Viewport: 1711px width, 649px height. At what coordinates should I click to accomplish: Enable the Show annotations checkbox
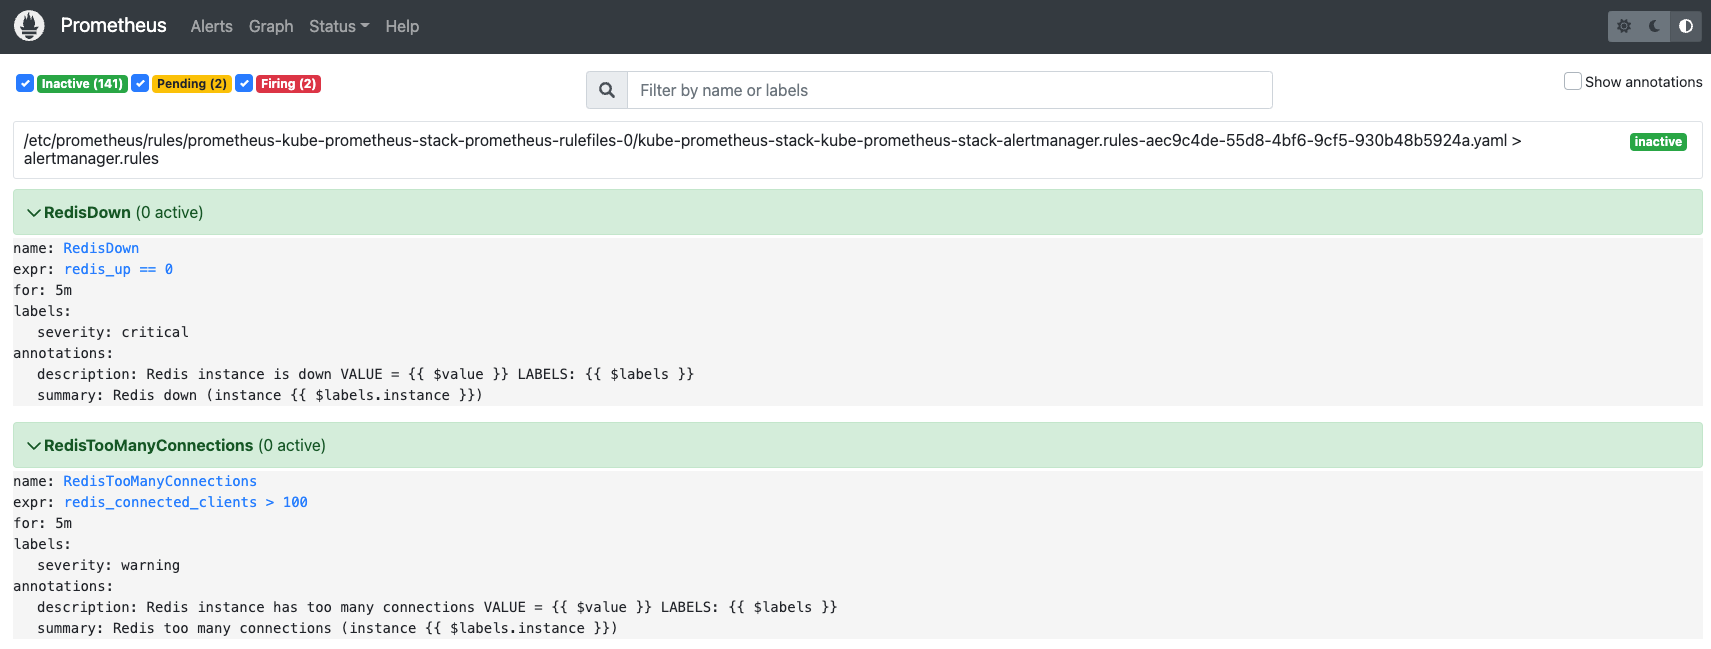pos(1573,81)
